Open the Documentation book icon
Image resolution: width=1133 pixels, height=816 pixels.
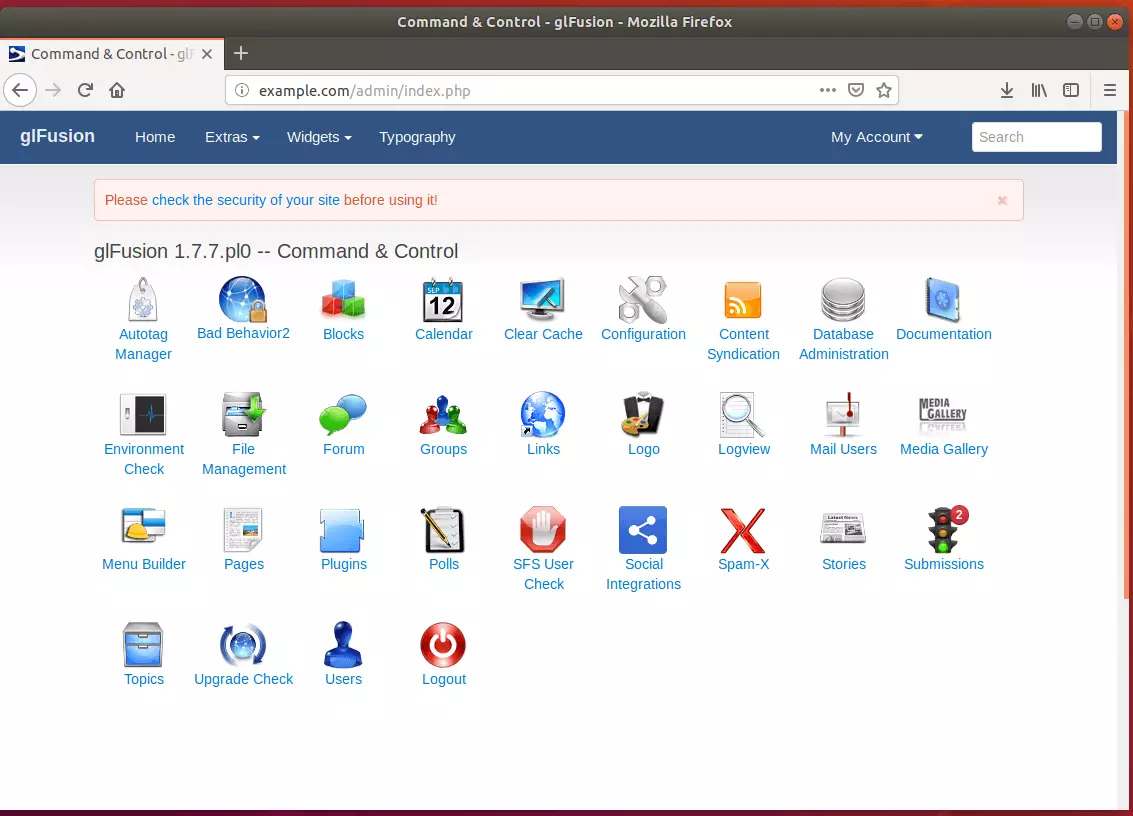click(943, 299)
